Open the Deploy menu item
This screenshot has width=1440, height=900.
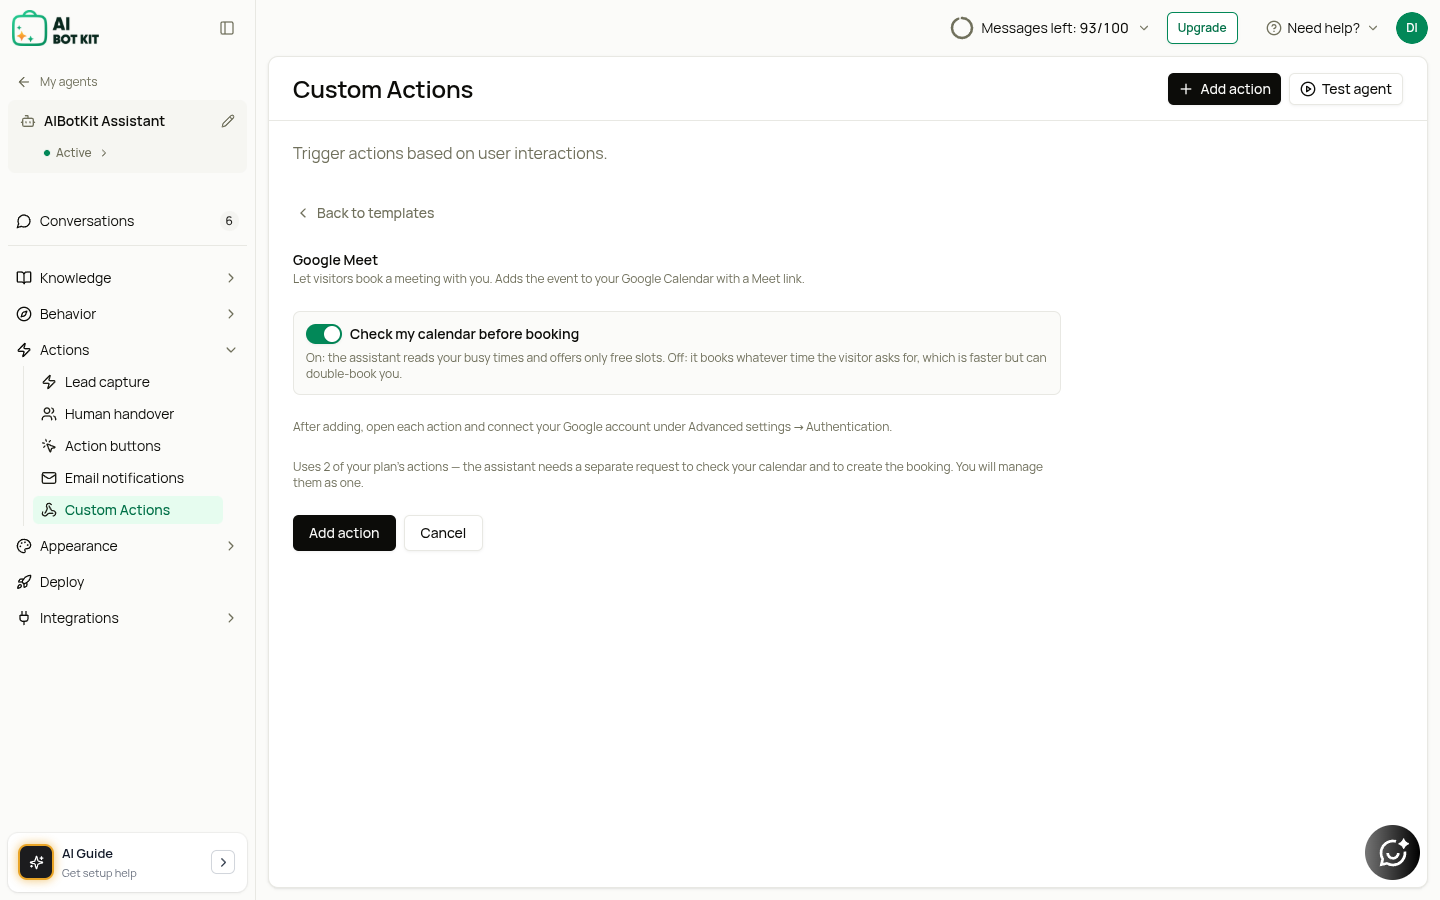point(127,582)
